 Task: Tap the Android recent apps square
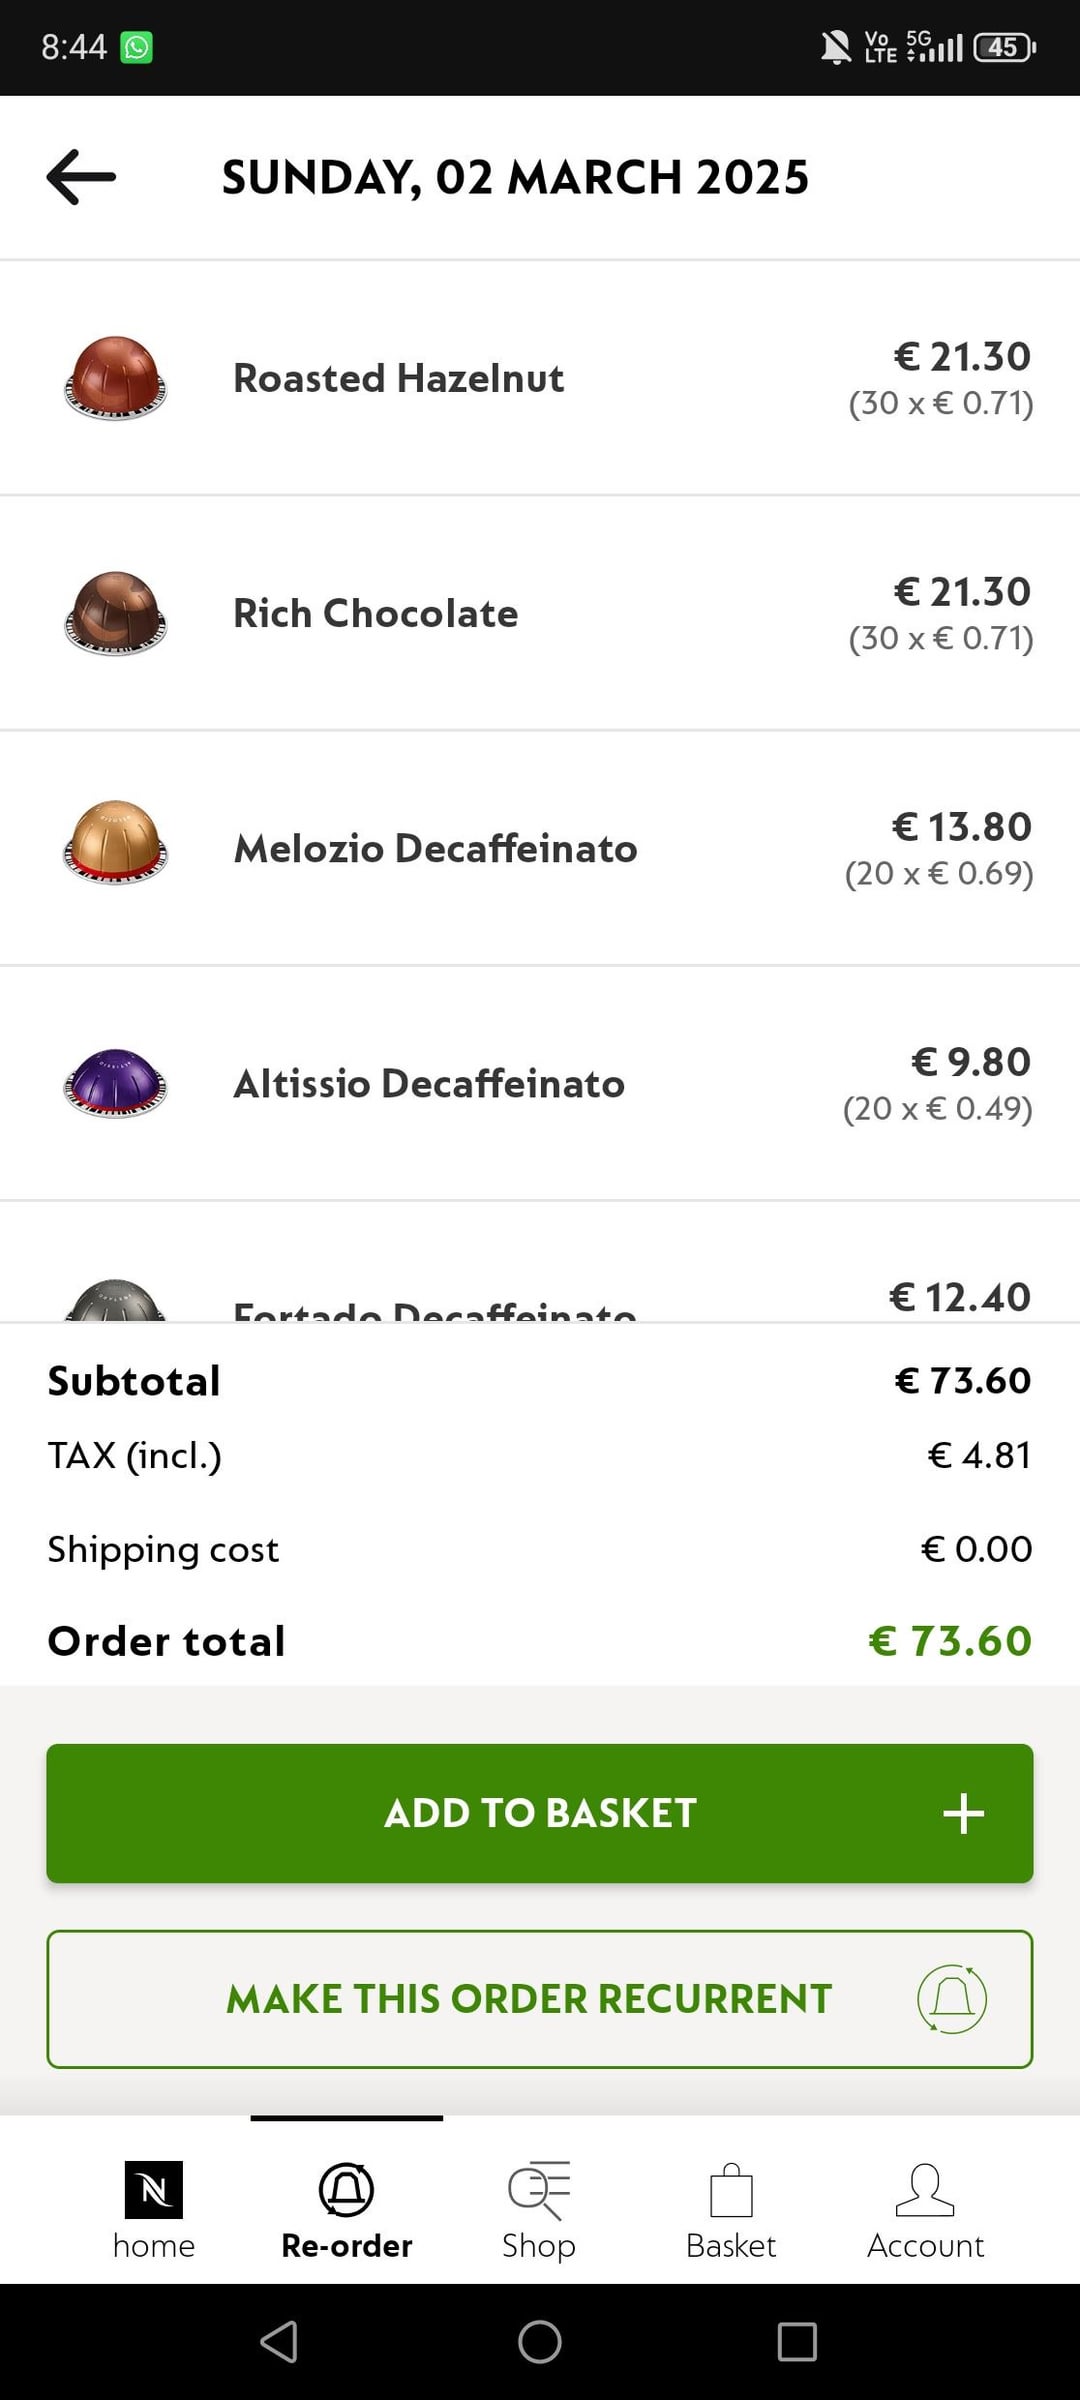(797, 2342)
